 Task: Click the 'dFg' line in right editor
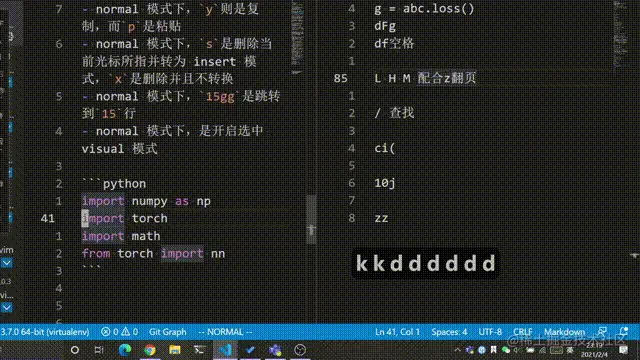pos(385,26)
